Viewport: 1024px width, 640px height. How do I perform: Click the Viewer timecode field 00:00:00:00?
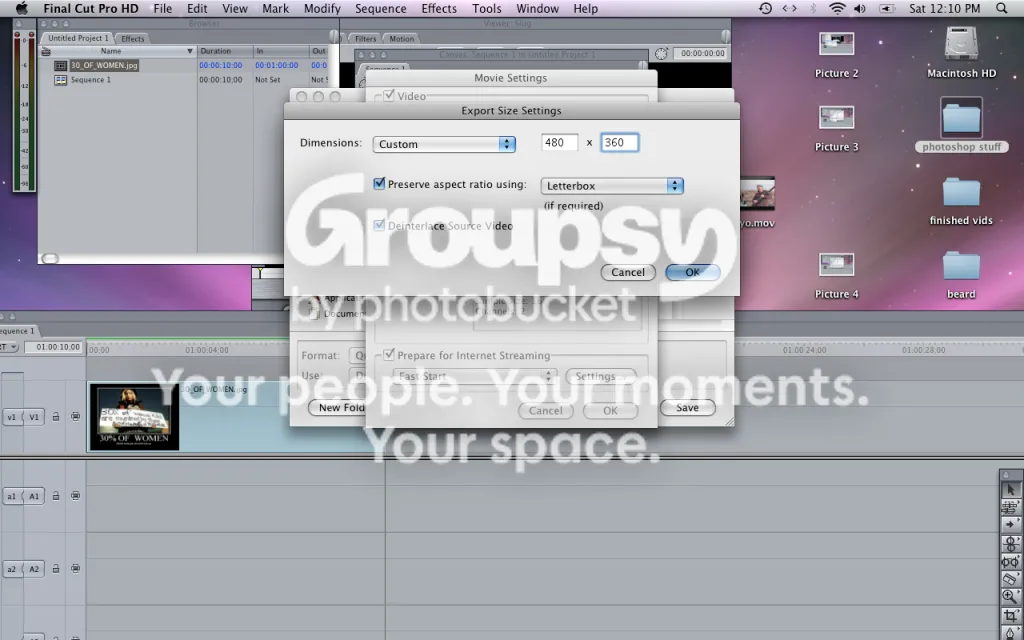point(702,54)
